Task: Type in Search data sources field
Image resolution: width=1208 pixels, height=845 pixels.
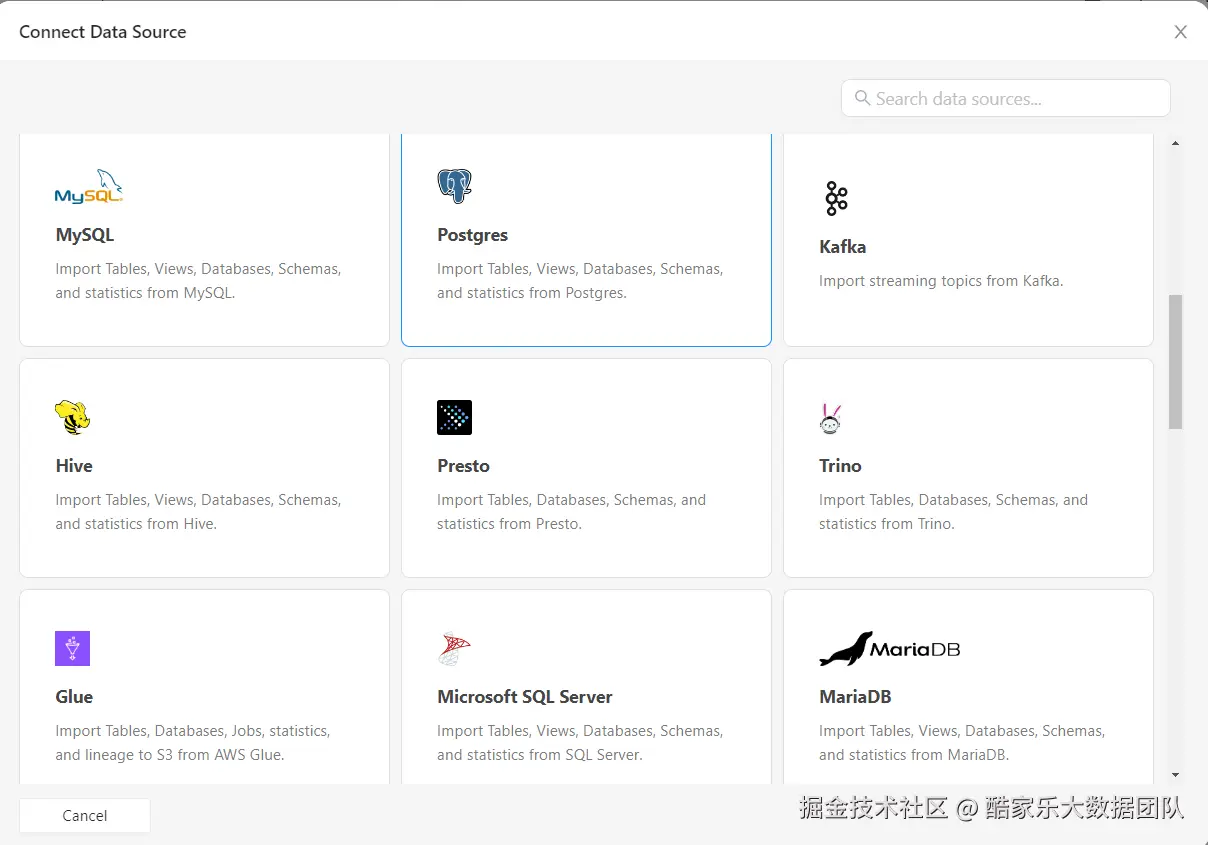Action: pyautogui.click(x=1015, y=99)
